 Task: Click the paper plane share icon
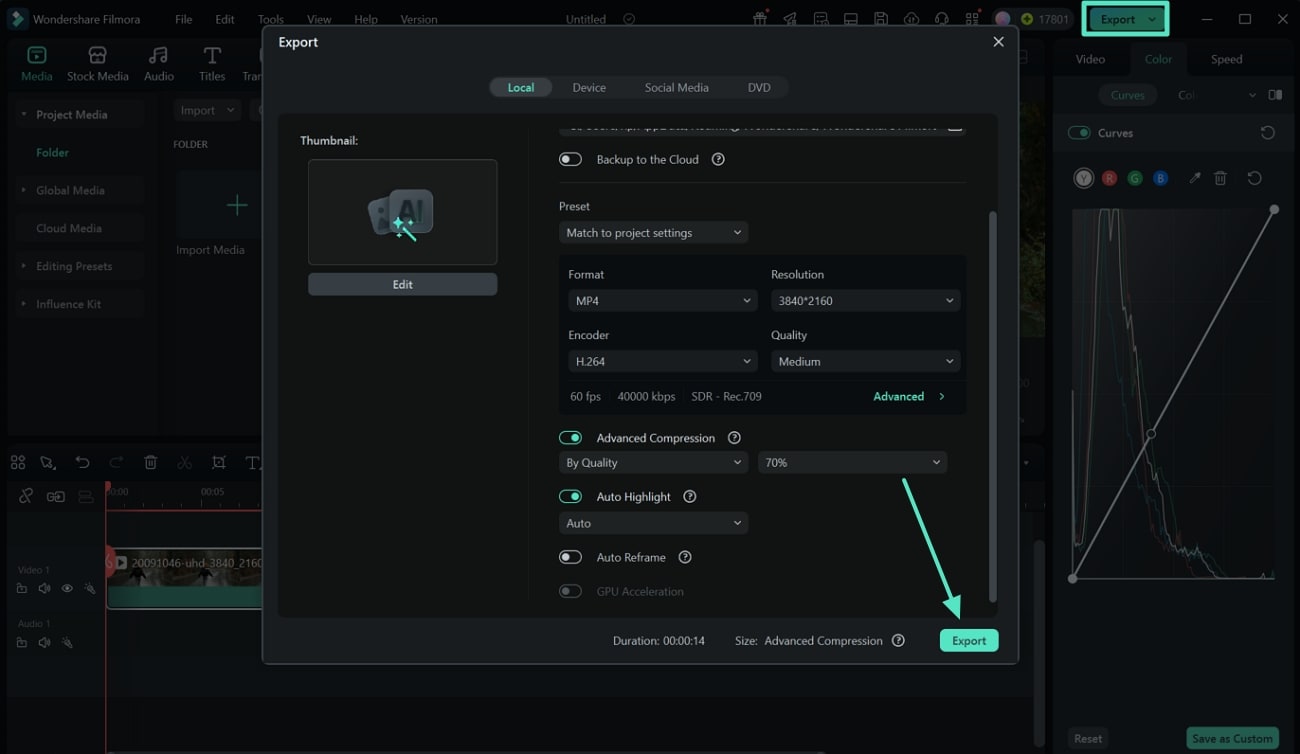tap(790, 19)
